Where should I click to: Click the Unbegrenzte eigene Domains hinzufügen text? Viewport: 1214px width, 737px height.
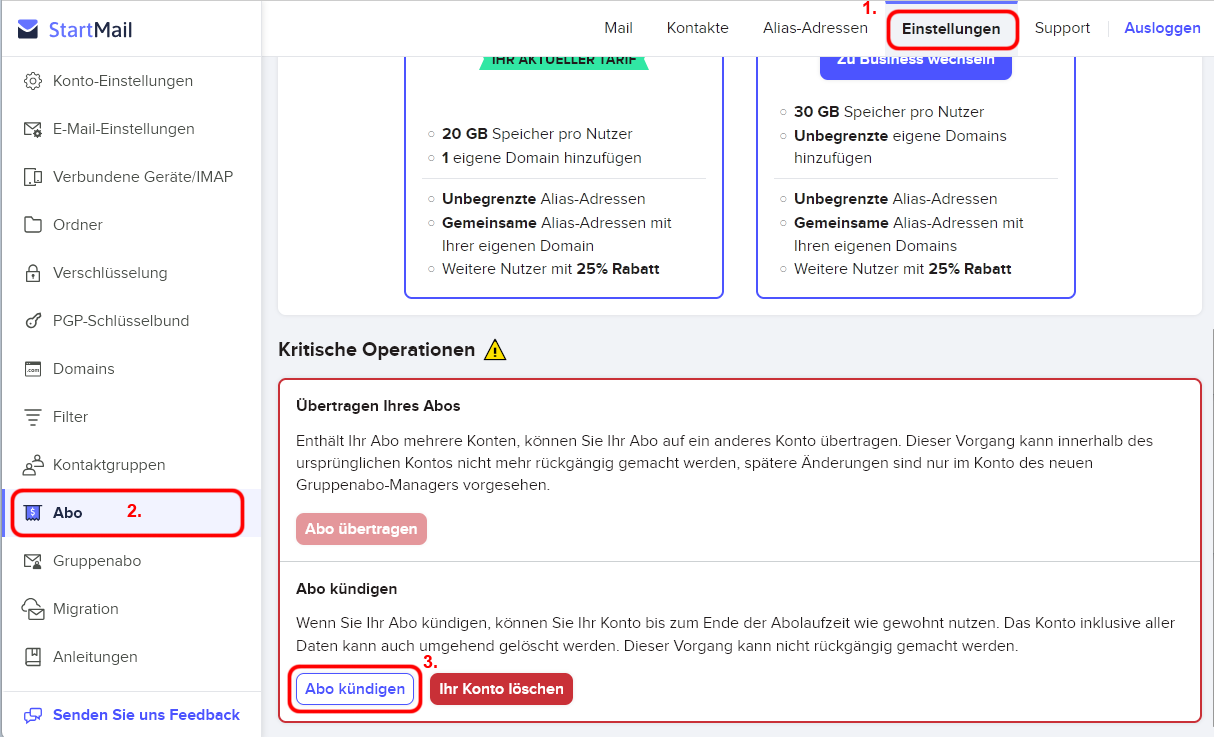click(x=900, y=147)
